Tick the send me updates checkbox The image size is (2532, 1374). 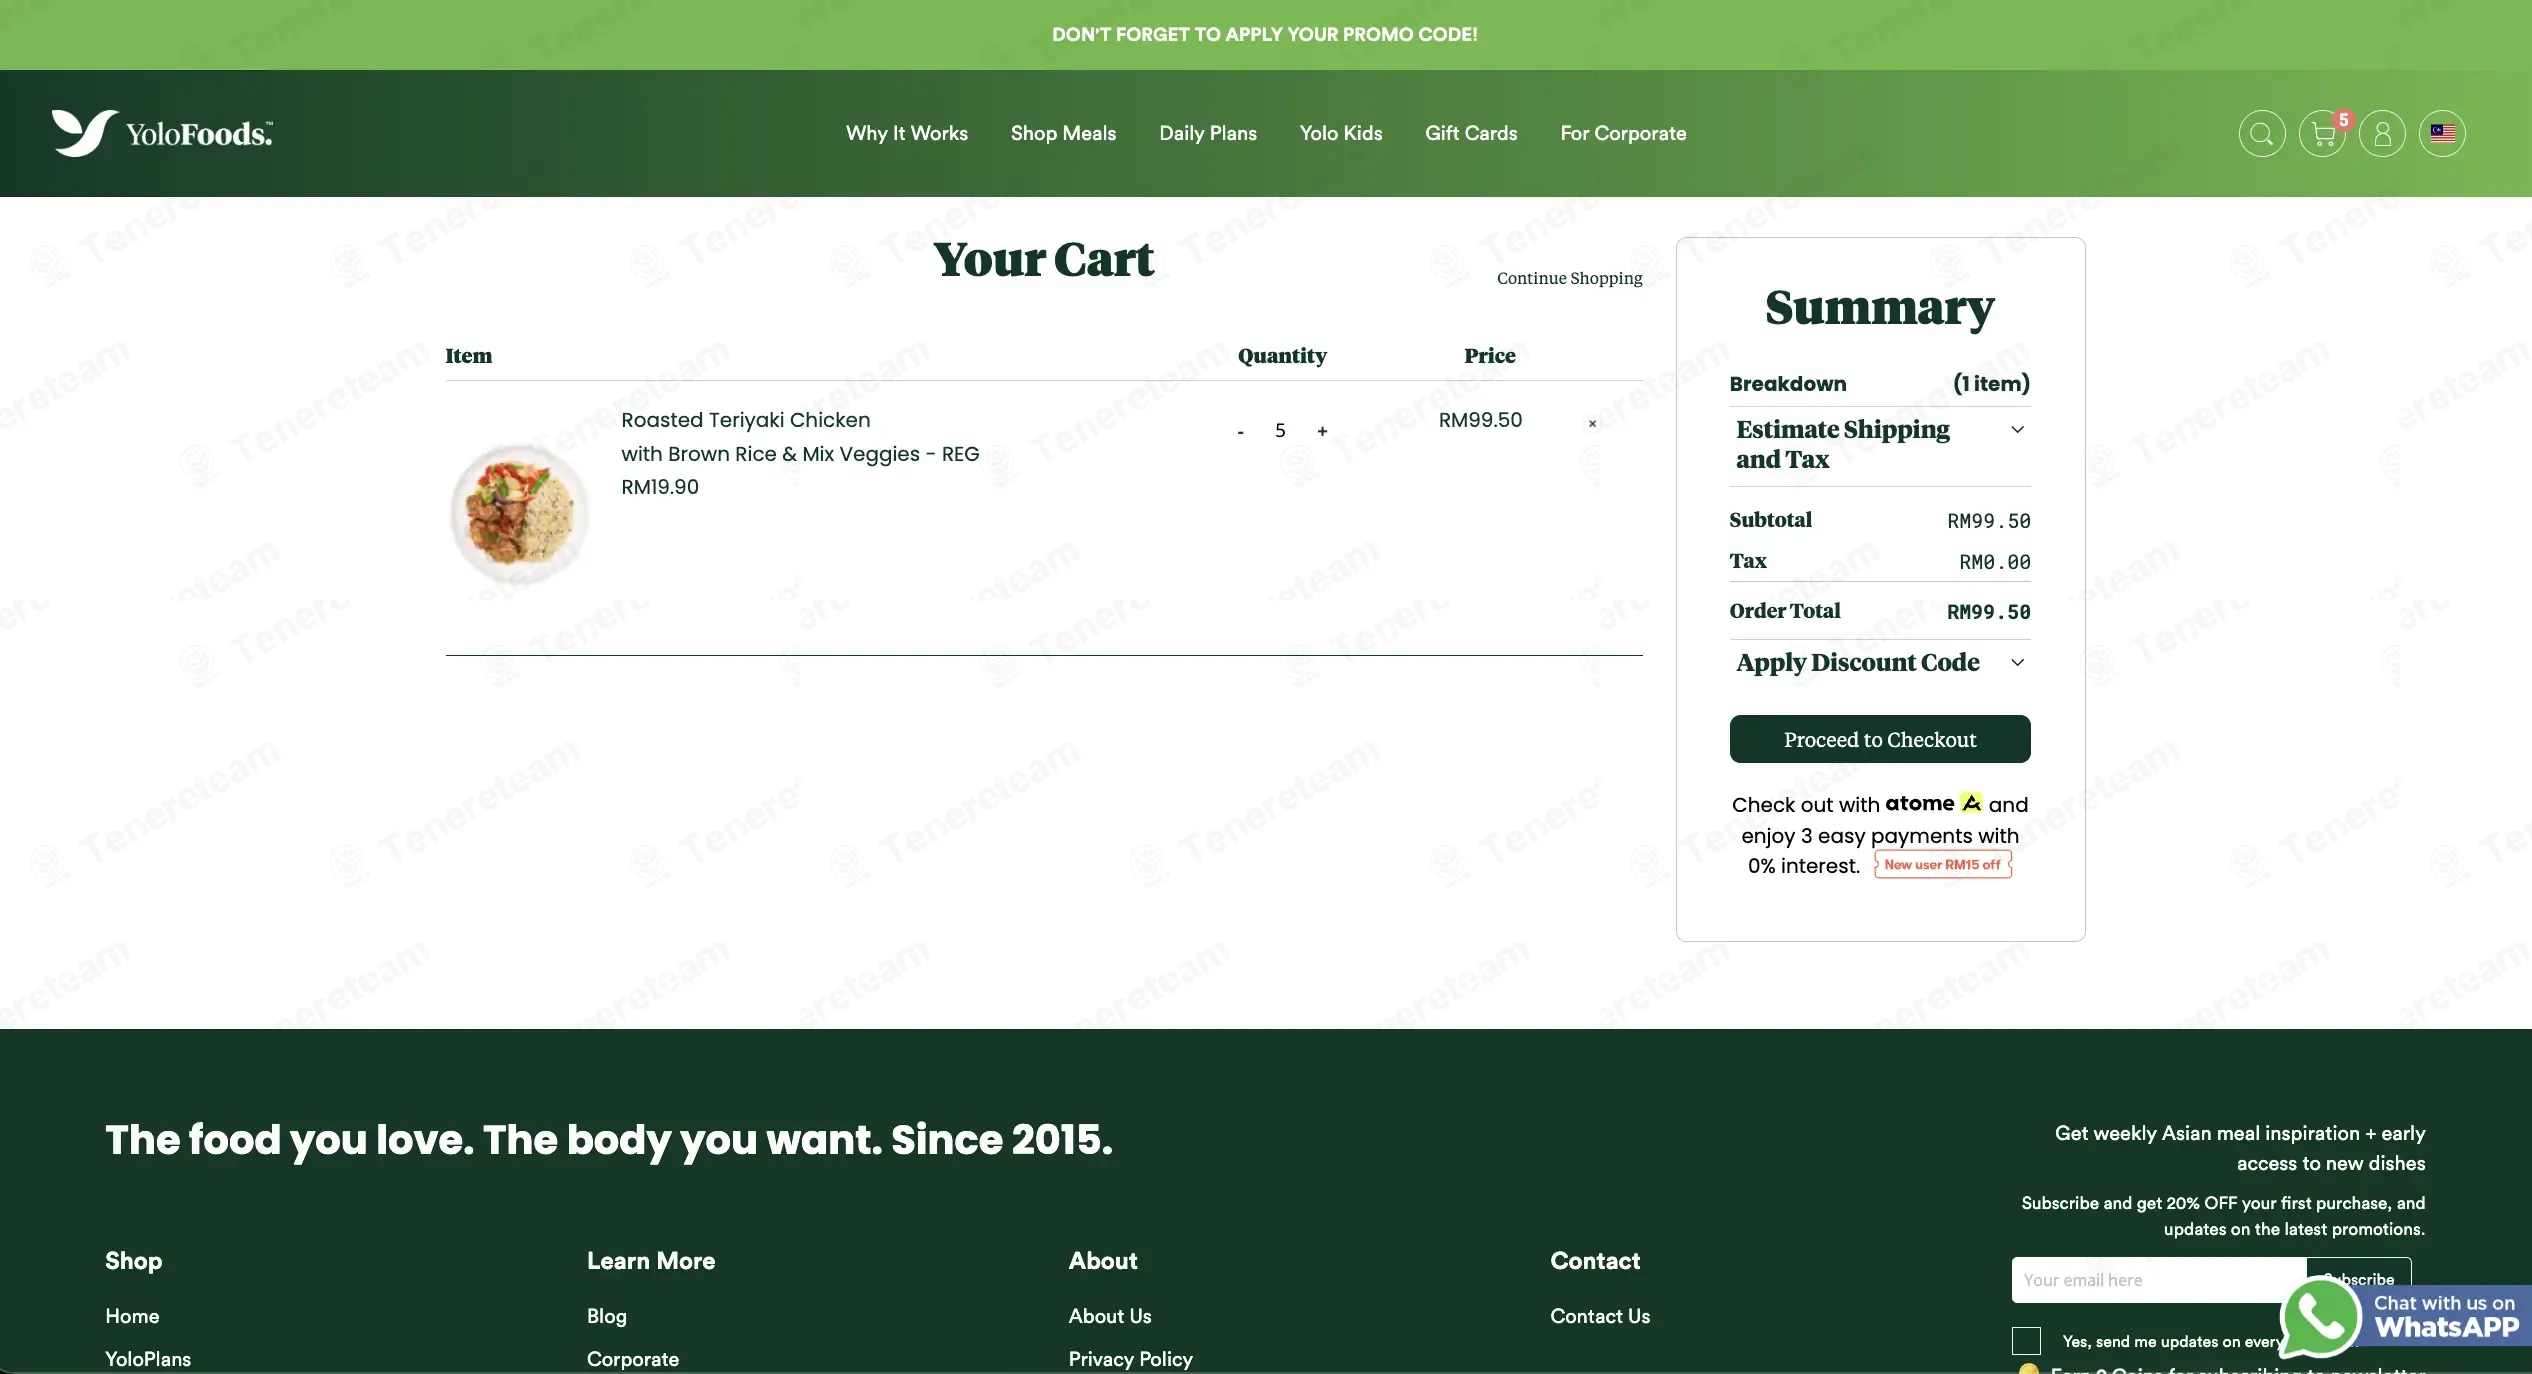2026,1341
